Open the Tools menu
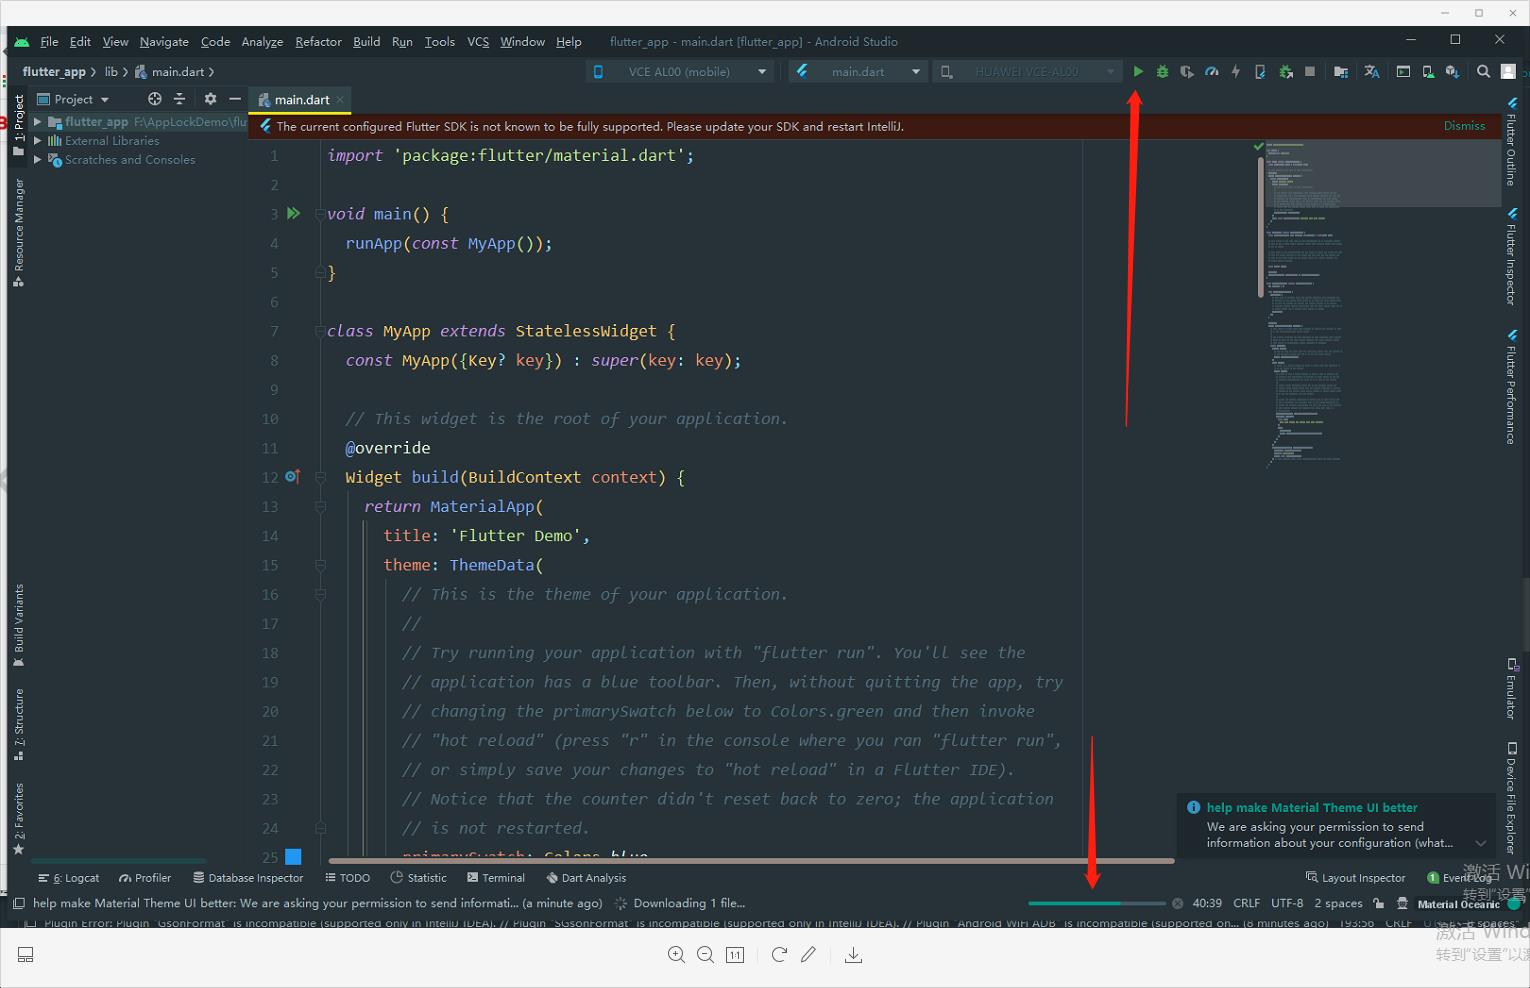The width and height of the screenshot is (1530, 988). 439,42
